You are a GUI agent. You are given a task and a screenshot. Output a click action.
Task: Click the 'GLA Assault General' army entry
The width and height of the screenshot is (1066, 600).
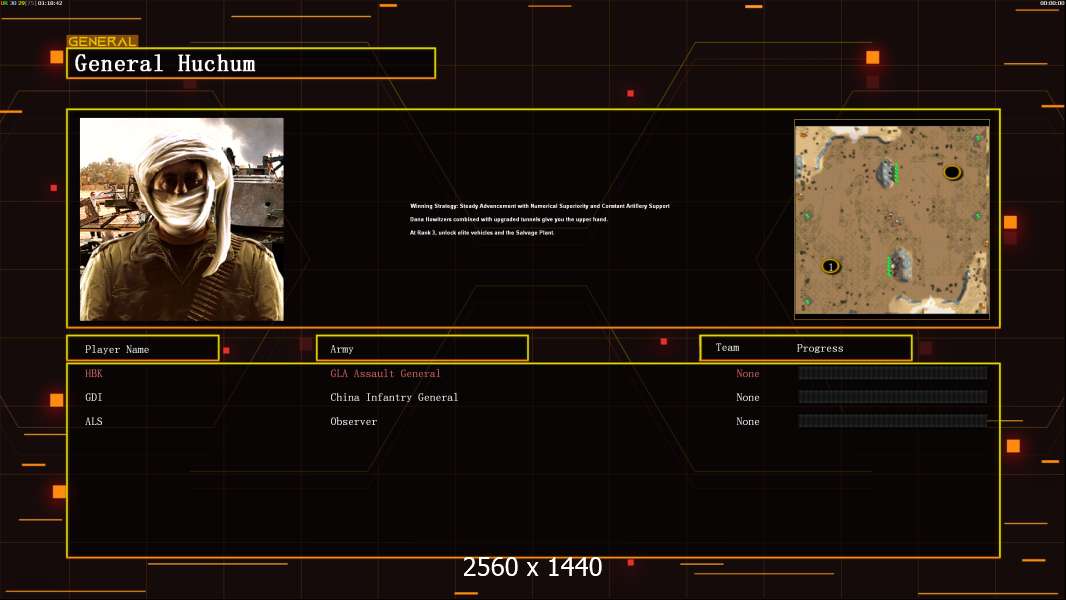(x=385, y=373)
